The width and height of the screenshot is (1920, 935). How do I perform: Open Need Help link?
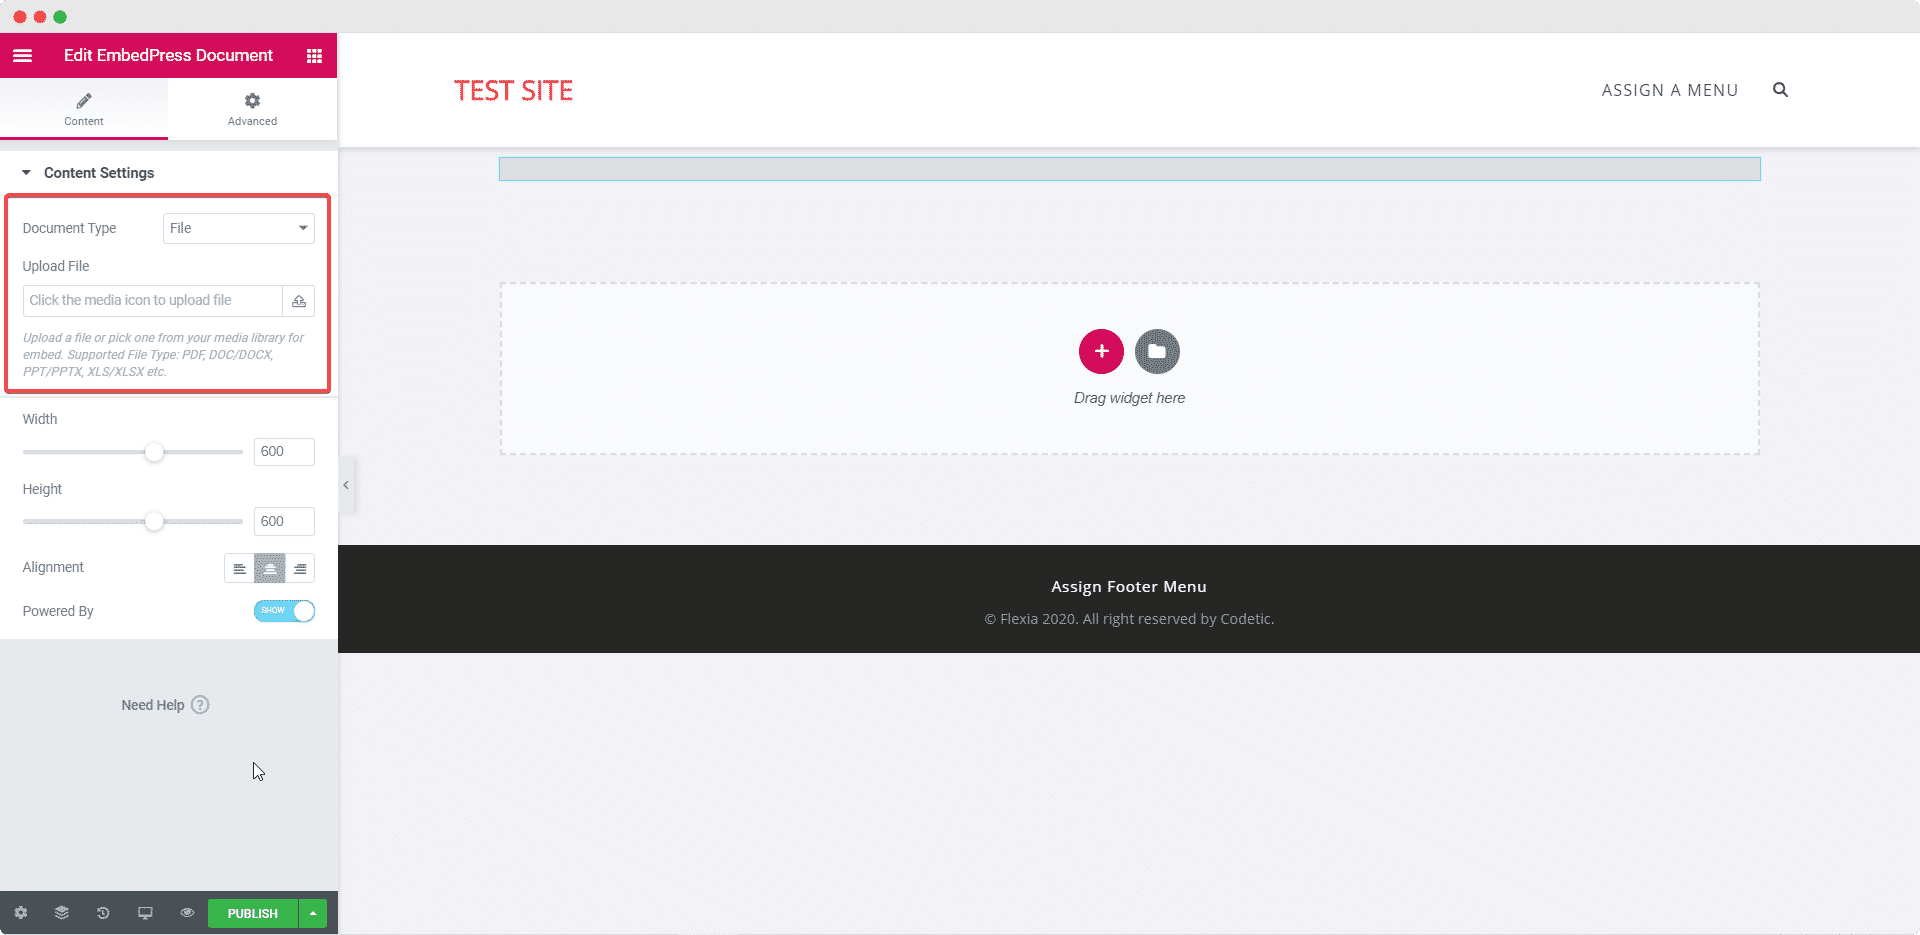point(165,704)
